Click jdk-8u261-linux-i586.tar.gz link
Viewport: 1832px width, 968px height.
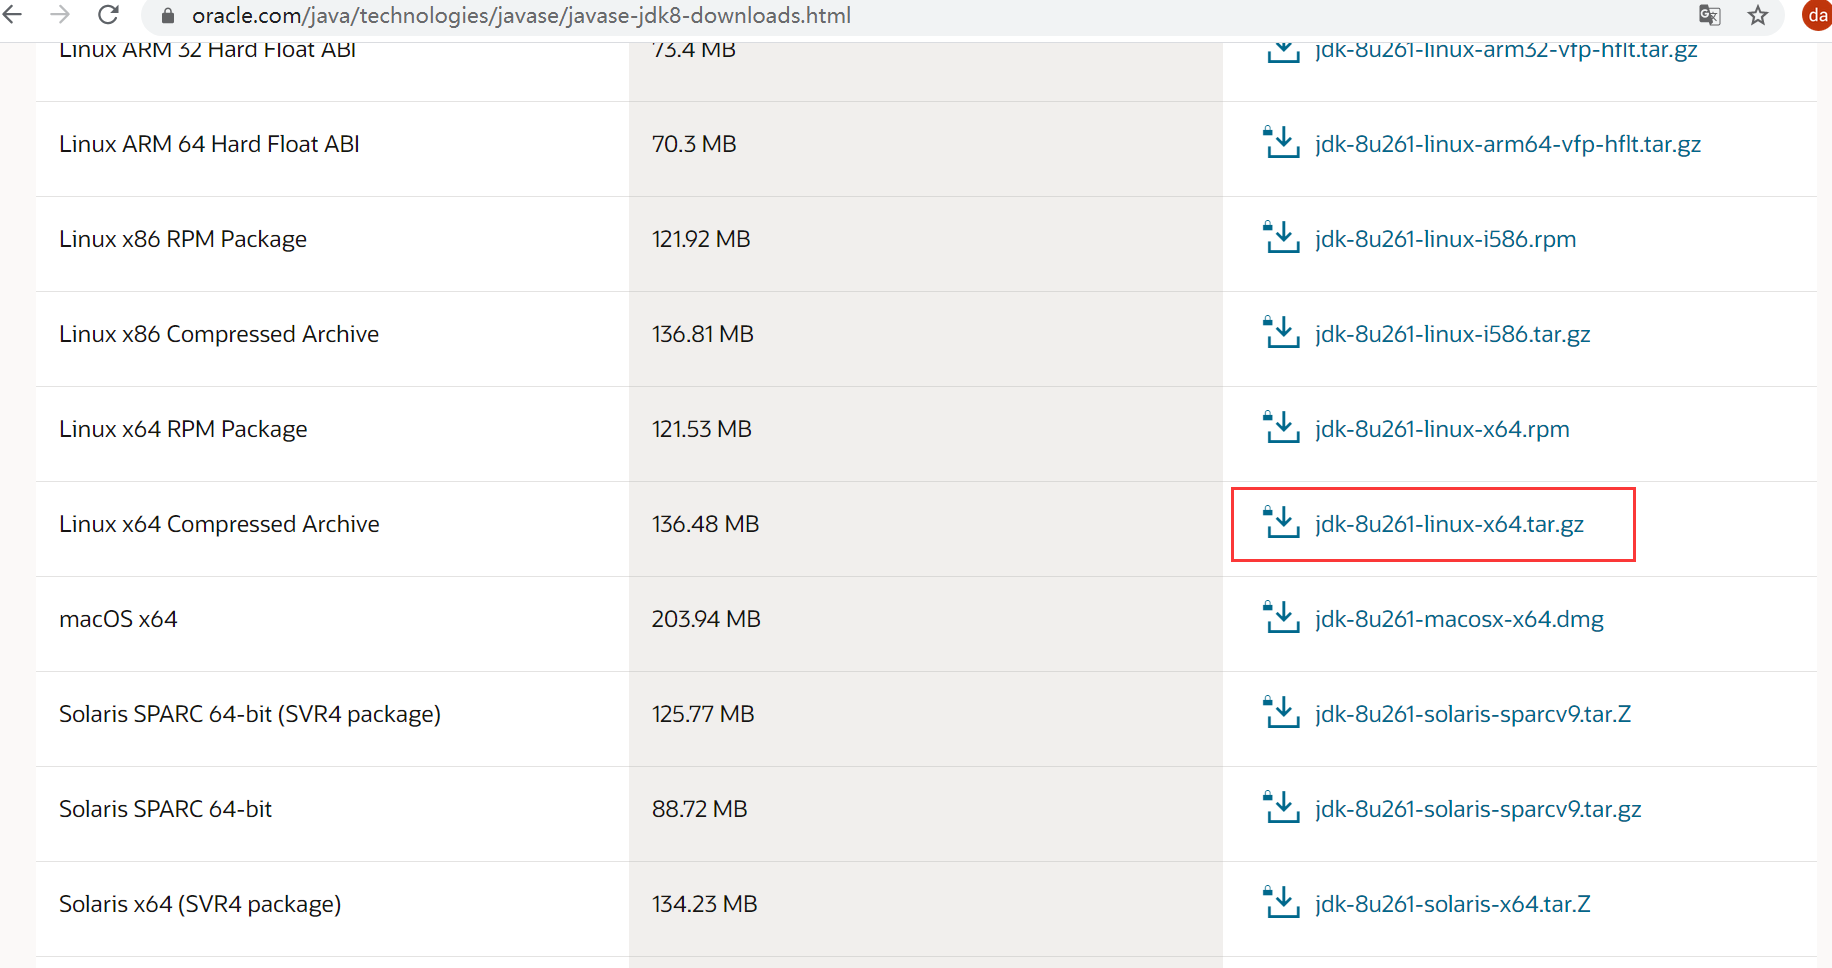[1452, 334]
